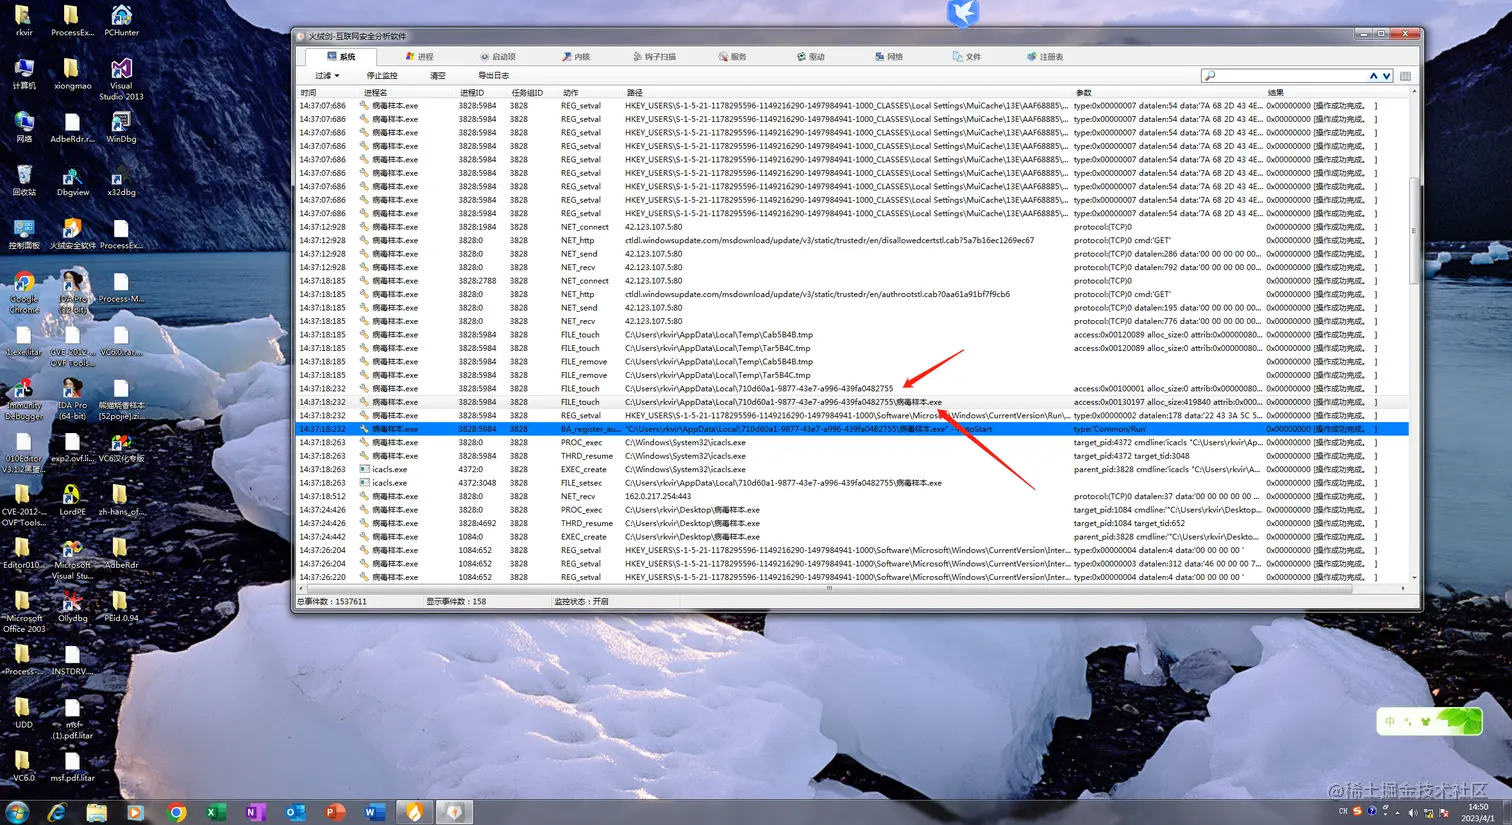This screenshot has height=825, width=1512.
Task: Click the 进程名 column header
Action: point(407,93)
